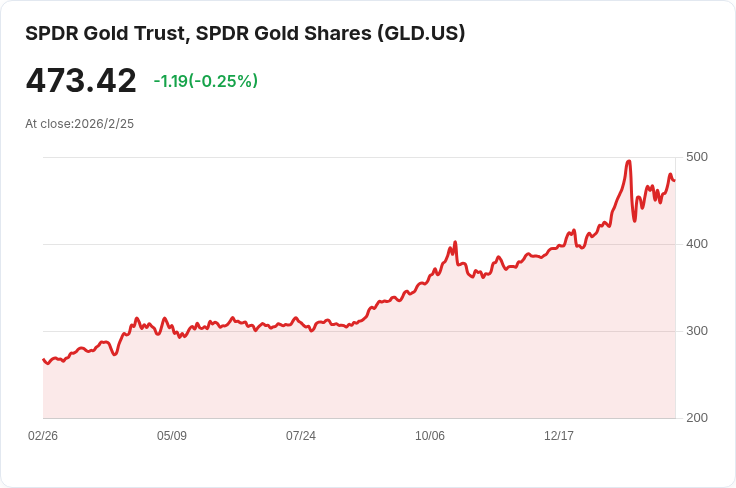This screenshot has height=488, width=736.
Task: Select the 07/24 x-axis date label
Action: pos(301,436)
